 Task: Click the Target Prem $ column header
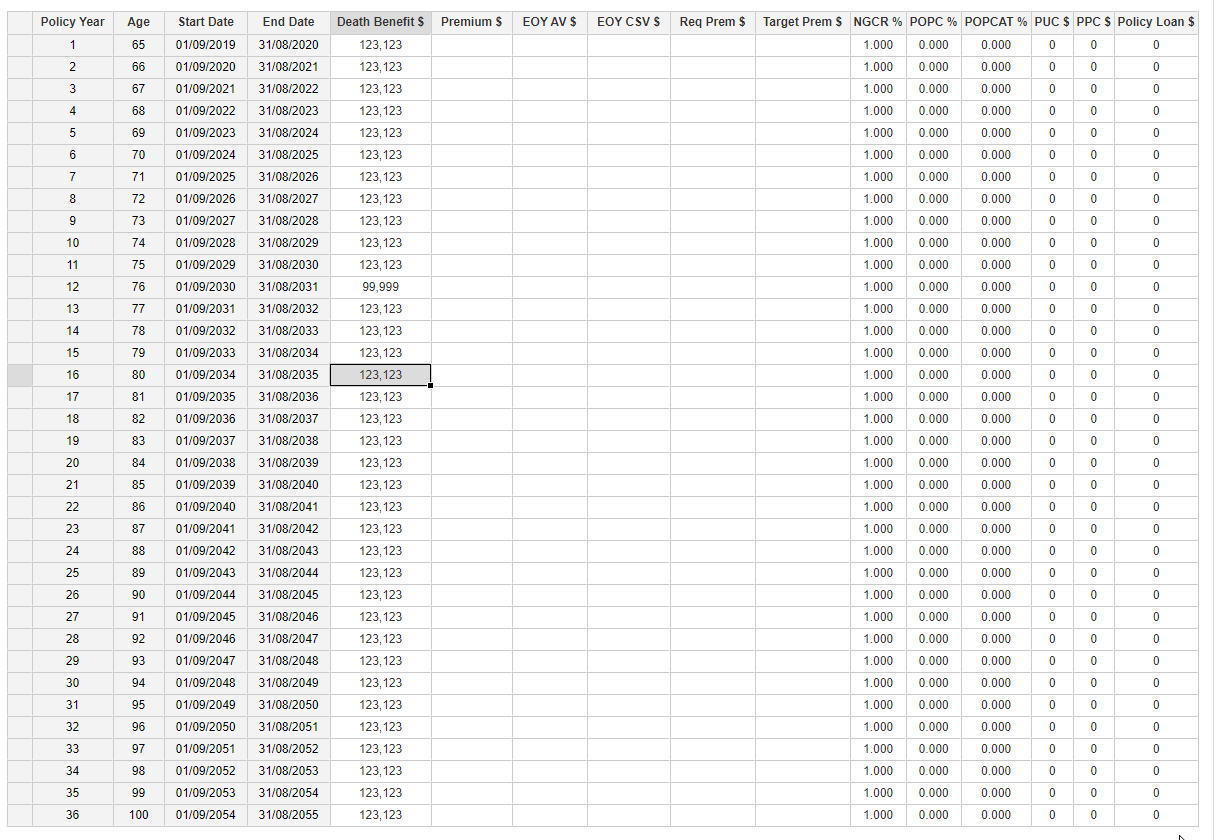click(802, 22)
